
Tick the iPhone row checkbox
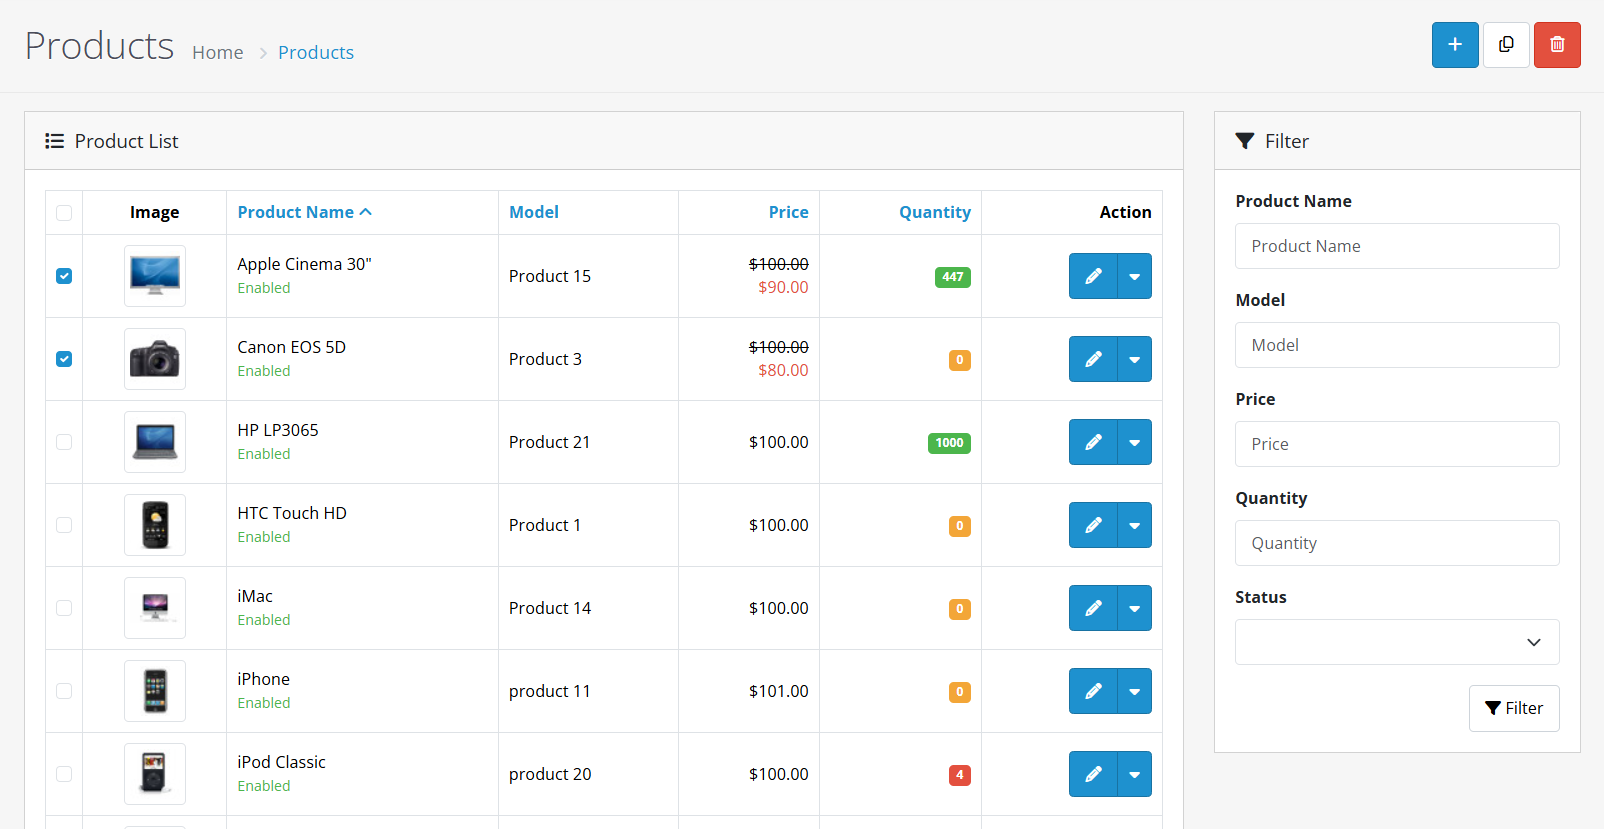64,691
